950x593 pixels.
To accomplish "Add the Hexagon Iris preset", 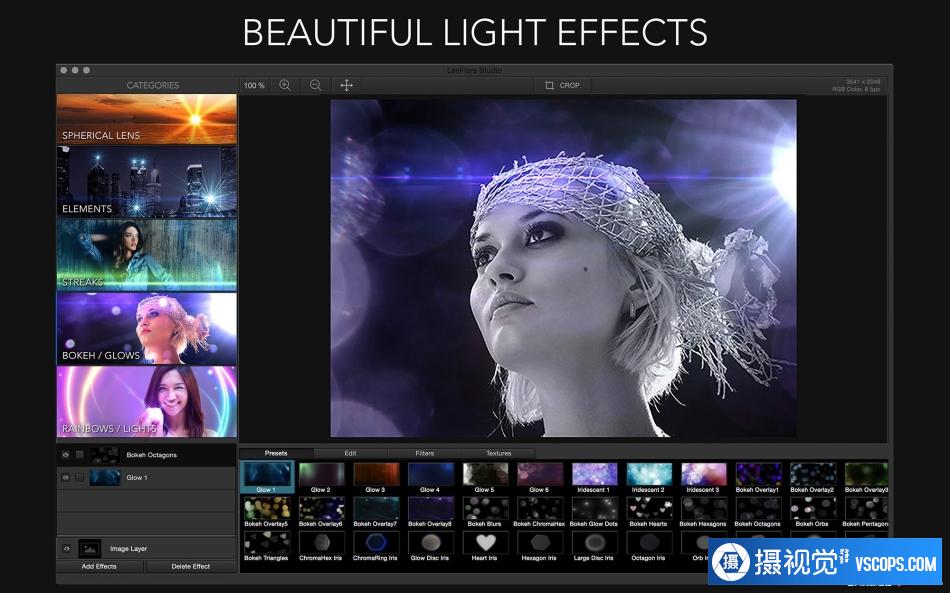I will point(539,546).
